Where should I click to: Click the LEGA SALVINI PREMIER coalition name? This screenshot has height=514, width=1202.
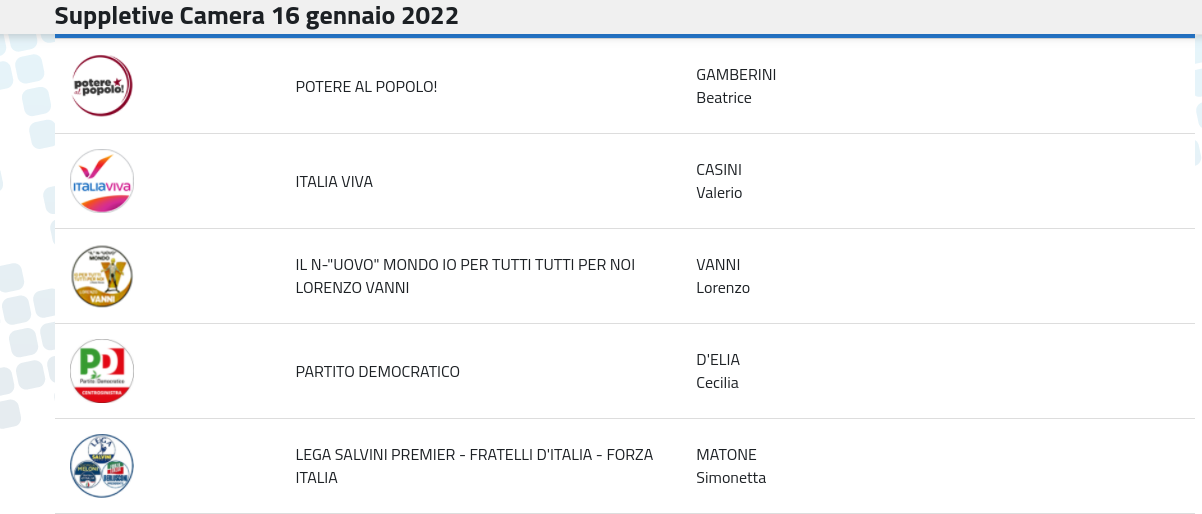click(474, 455)
